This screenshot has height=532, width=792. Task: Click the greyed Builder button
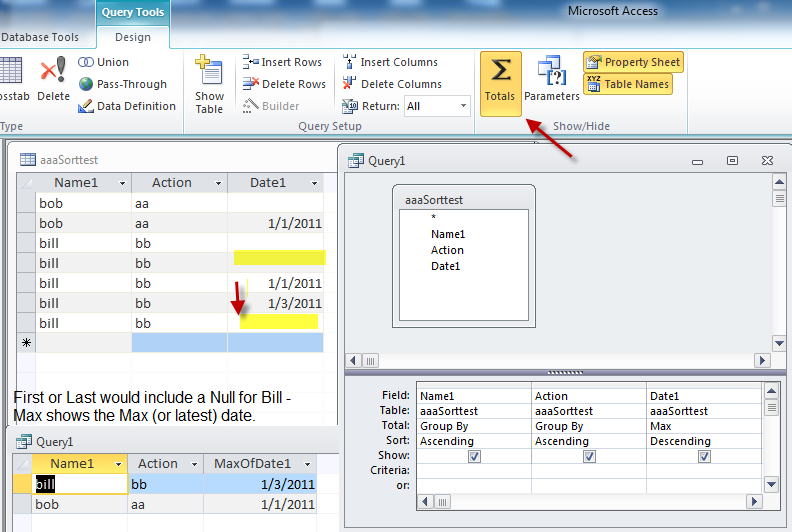pyautogui.click(x=271, y=106)
